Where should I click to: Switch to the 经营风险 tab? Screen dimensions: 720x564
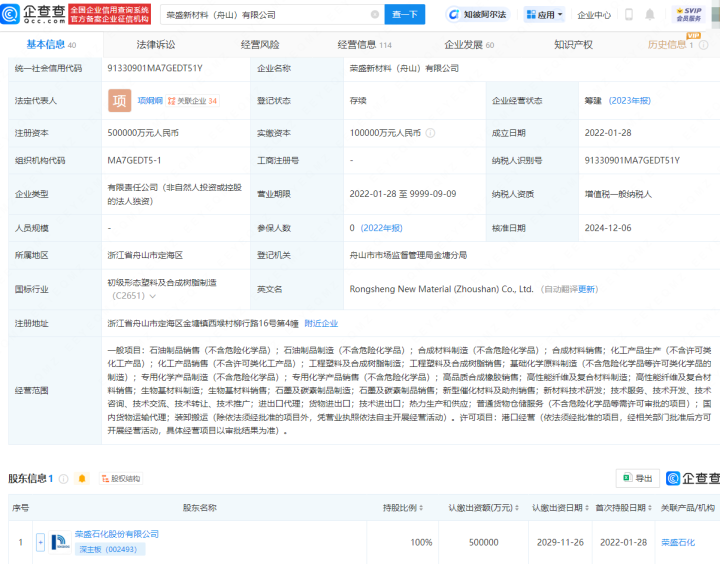(260, 45)
